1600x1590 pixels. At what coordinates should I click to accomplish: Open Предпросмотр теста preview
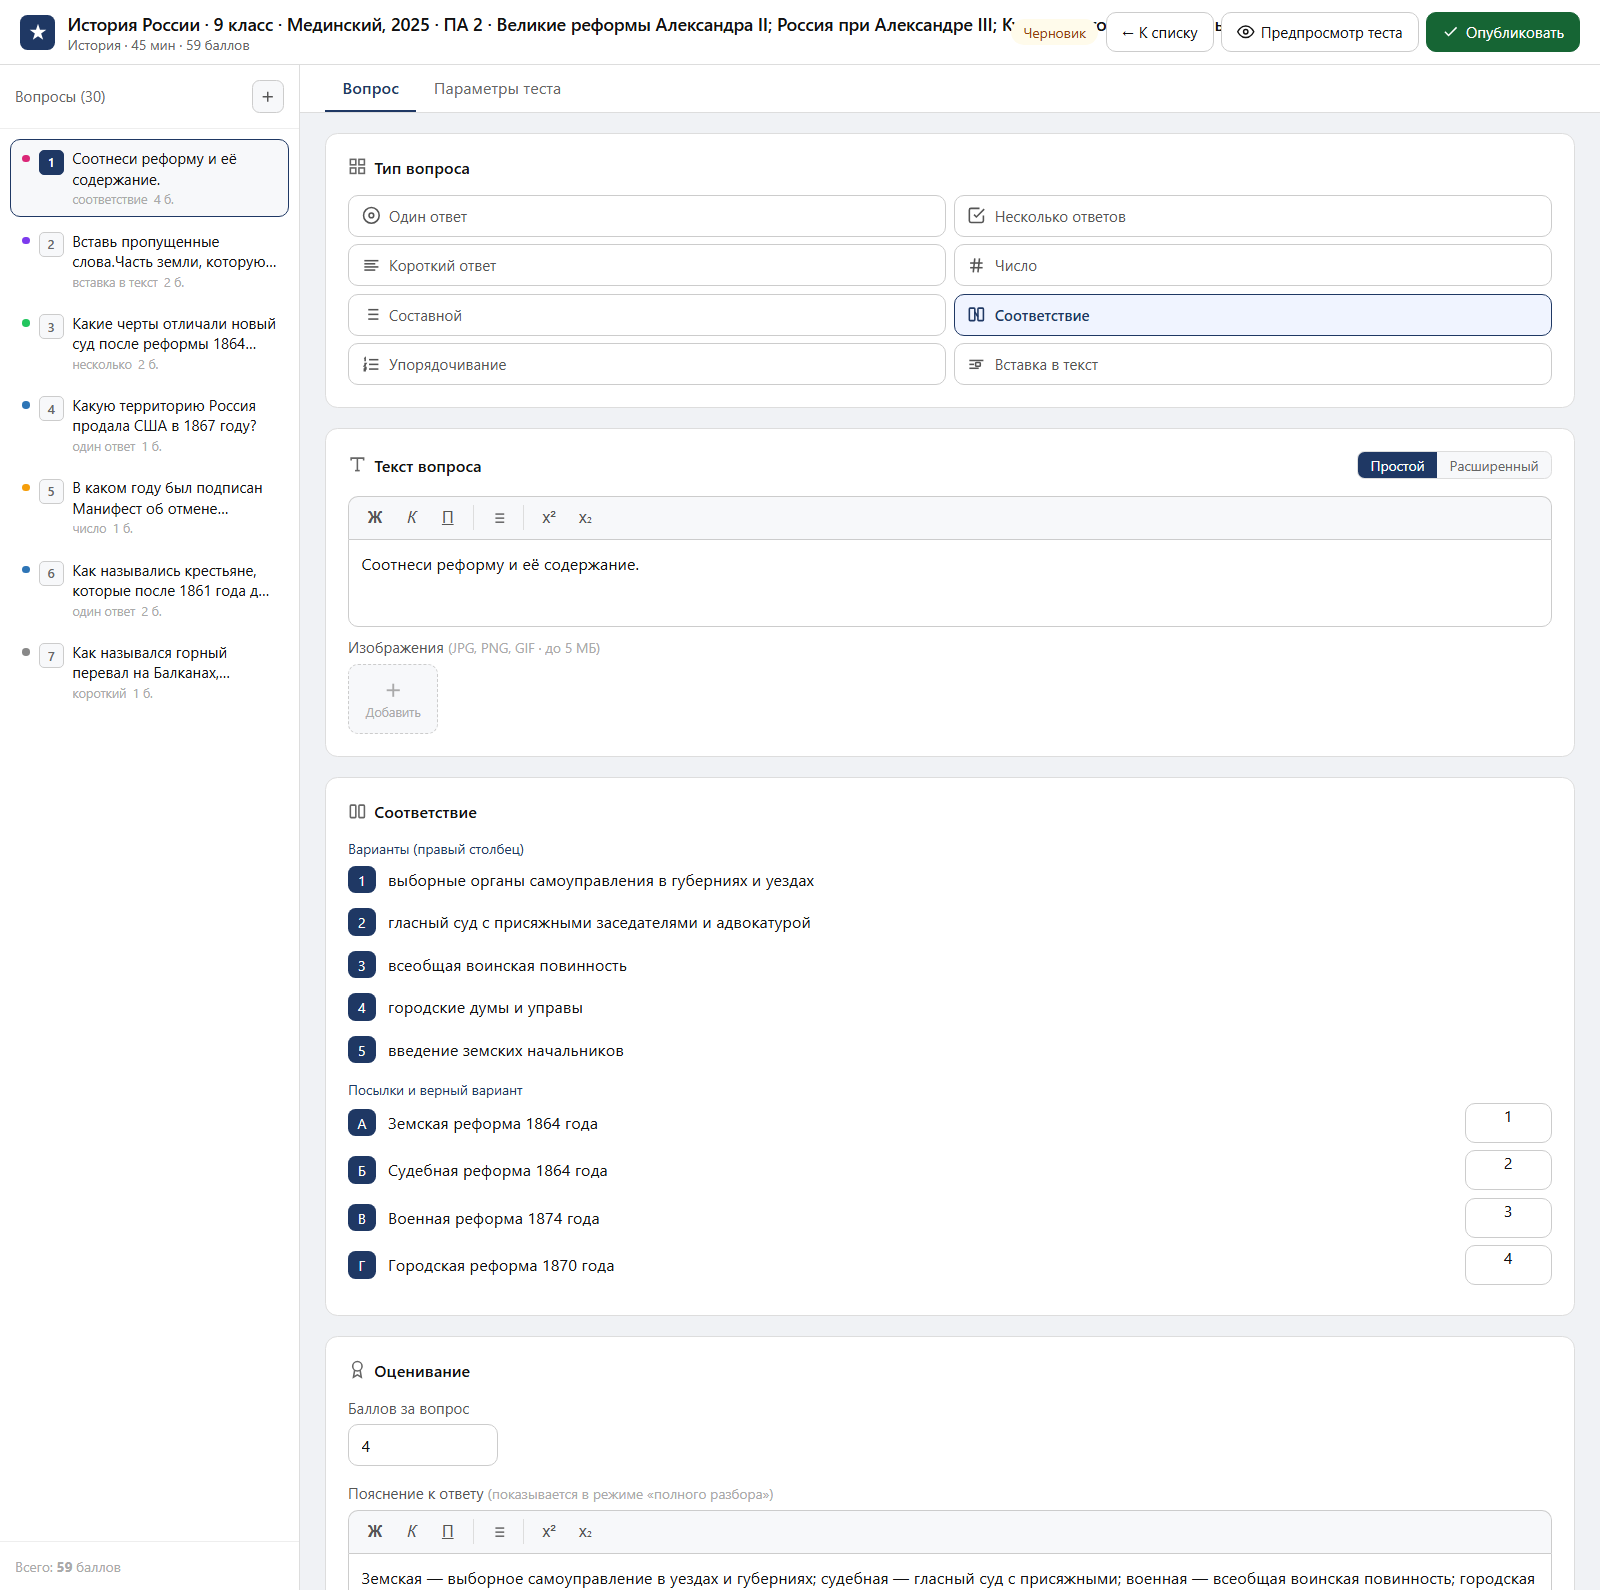(x=1320, y=32)
